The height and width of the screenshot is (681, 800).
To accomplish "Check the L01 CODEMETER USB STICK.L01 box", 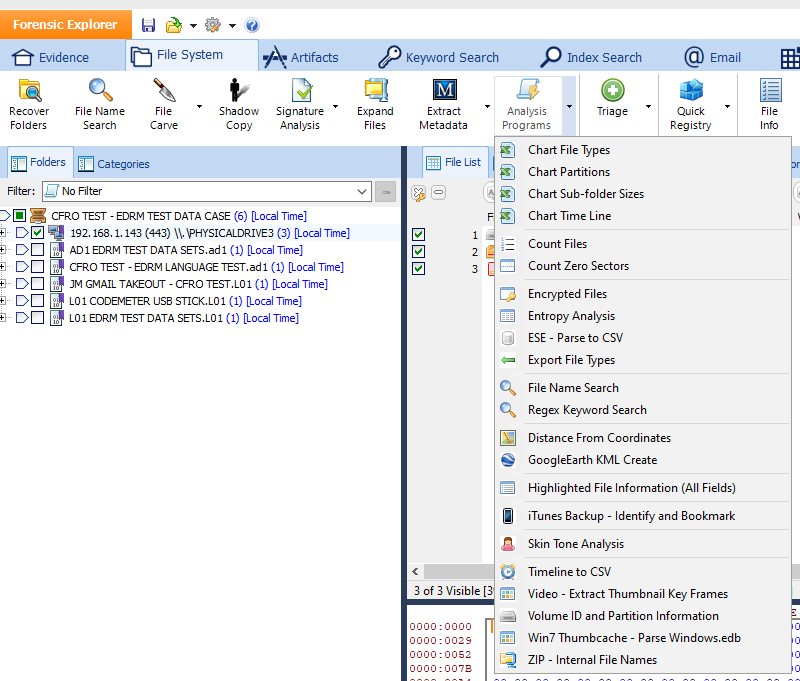I will click(x=37, y=301).
